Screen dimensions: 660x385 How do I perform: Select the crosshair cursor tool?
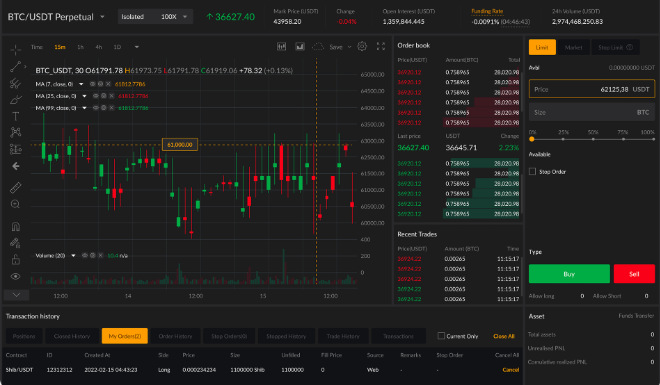[16, 50]
